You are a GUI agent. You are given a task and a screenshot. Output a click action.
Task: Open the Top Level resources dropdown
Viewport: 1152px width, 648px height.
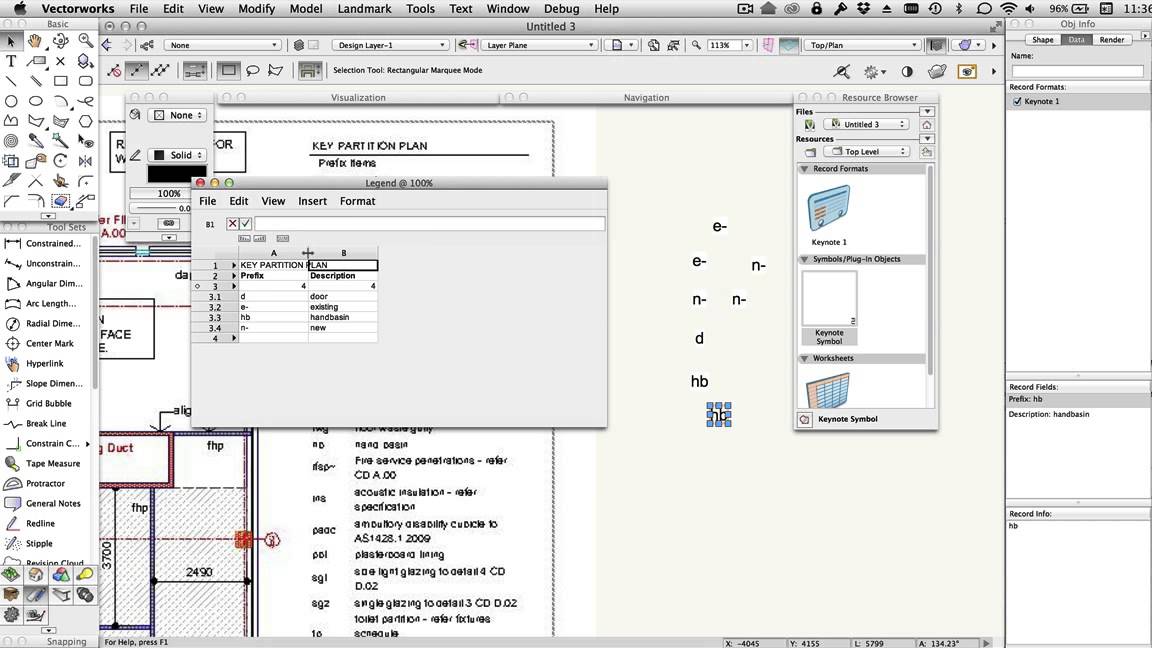pyautogui.click(x=867, y=151)
